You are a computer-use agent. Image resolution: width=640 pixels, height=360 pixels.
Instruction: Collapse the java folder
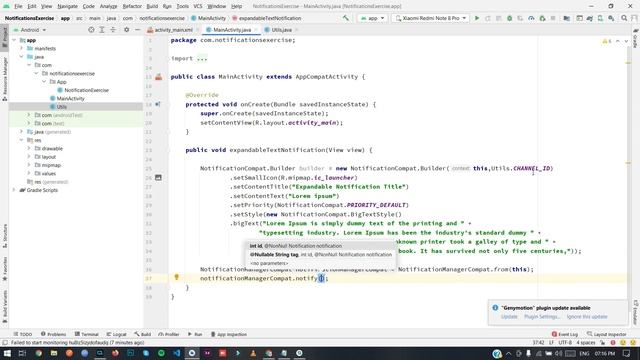coord(22,57)
